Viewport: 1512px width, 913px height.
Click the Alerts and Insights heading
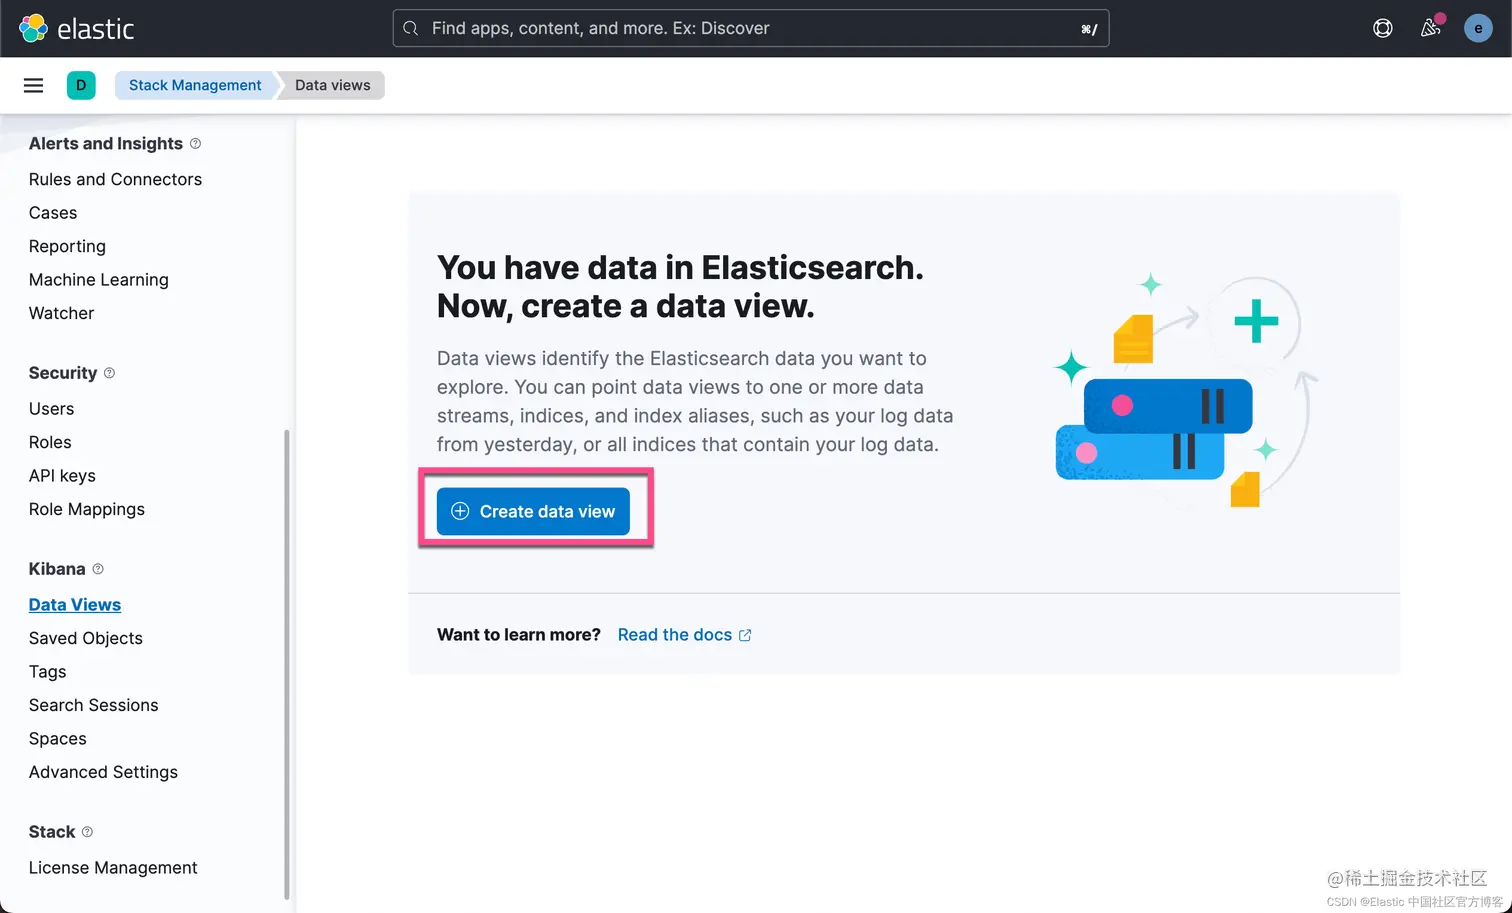[x=106, y=143]
